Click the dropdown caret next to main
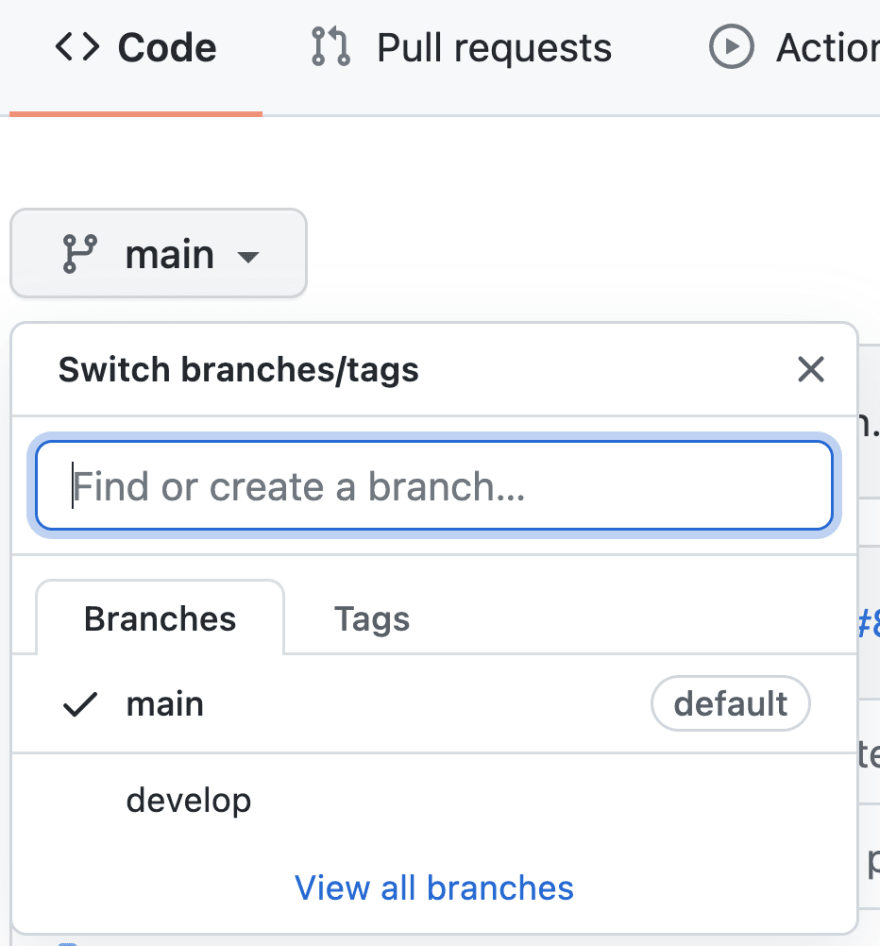Screen dimensions: 880x946 pyautogui.click(x=248, y=258)
